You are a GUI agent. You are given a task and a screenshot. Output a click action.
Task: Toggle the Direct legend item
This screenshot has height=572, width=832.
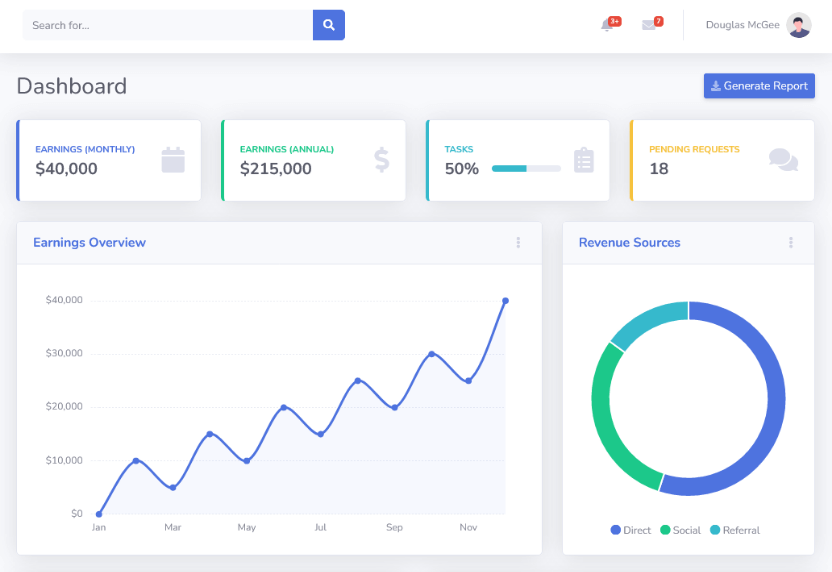tap(630, 530)
